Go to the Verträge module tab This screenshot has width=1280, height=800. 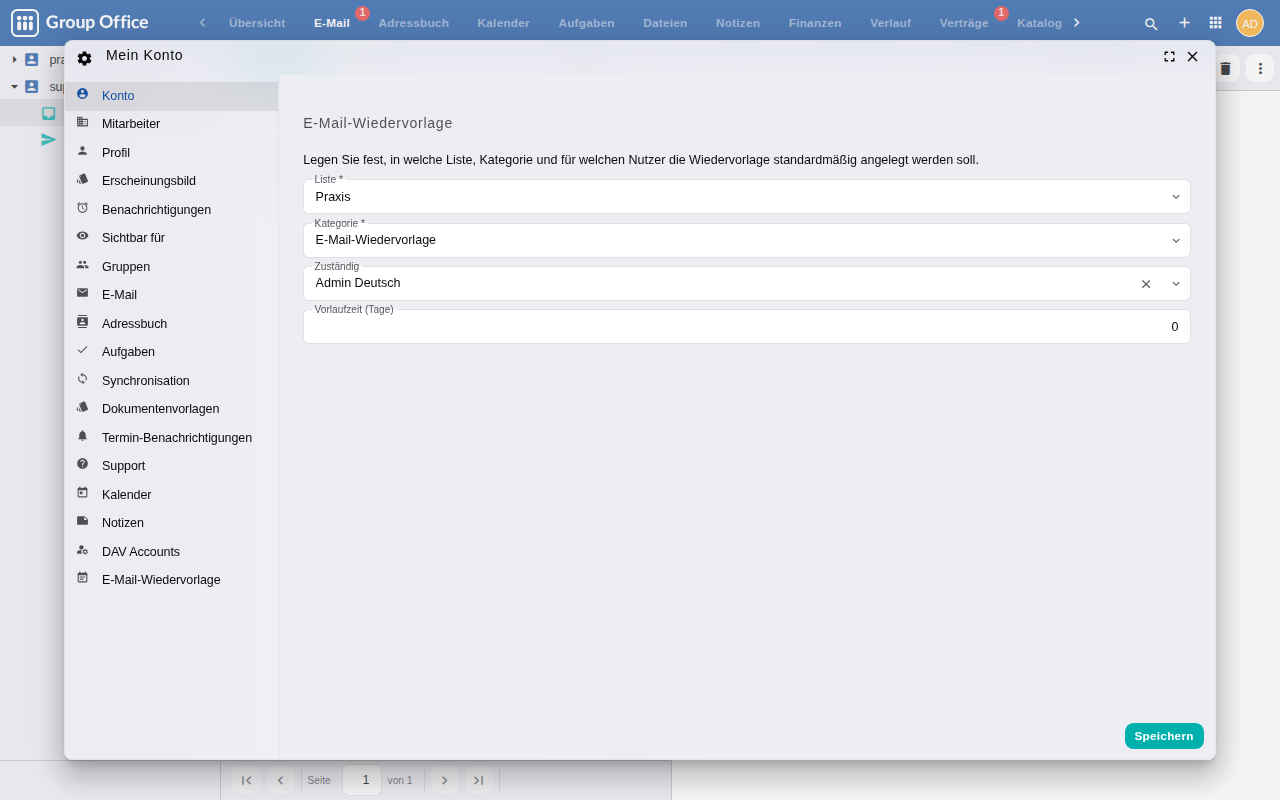[x=964, y=23]
